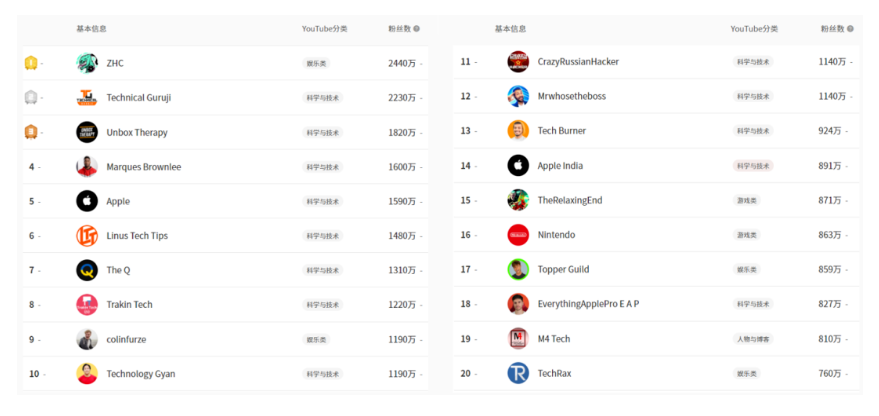Click the bronze rank 3 medal icon

pos(31,132)
